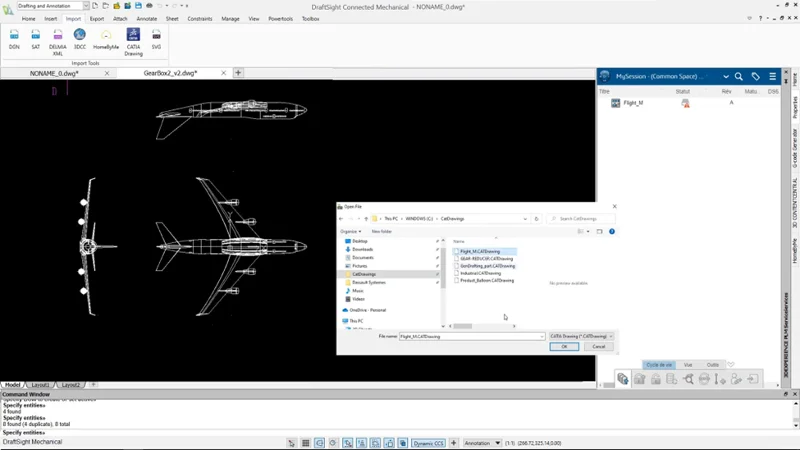Open the Export ribbon tab

97,18
